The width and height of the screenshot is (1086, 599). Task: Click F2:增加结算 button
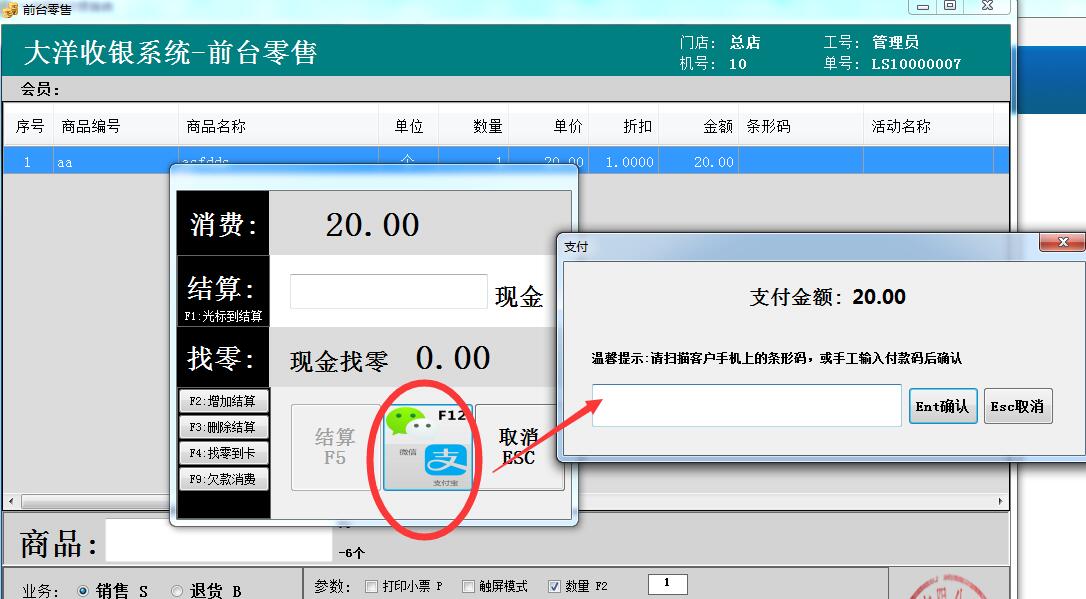[x=224, y=401]
